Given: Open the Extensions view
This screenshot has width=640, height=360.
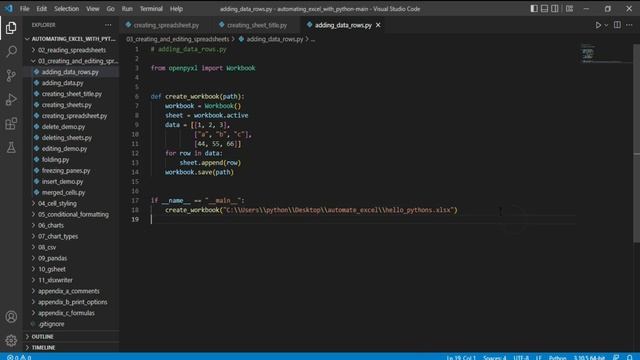Looking at the screenshot, I should point(11,123).
